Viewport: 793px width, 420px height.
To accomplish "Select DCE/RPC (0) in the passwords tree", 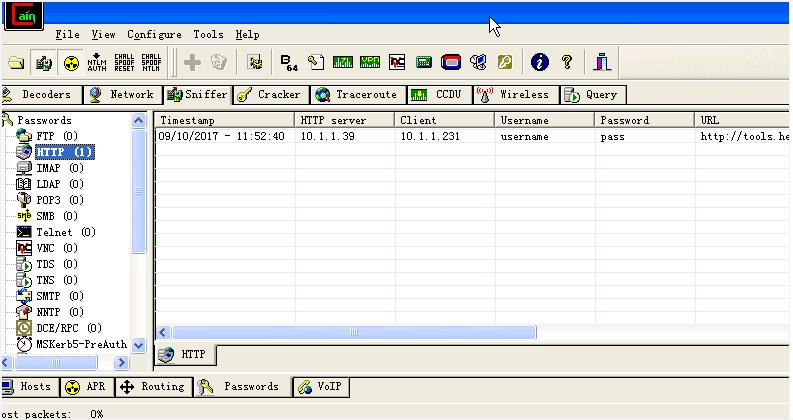I will 69,328.
